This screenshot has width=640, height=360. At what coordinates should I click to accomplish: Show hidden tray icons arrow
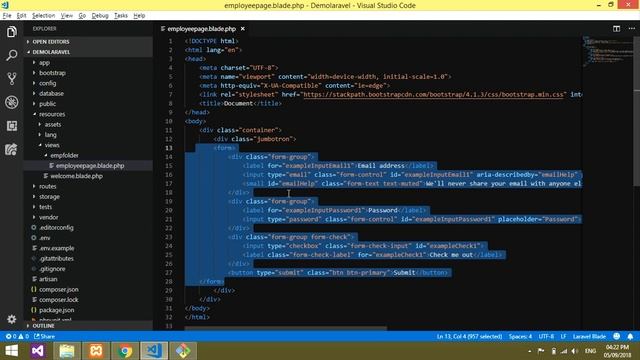530,351
